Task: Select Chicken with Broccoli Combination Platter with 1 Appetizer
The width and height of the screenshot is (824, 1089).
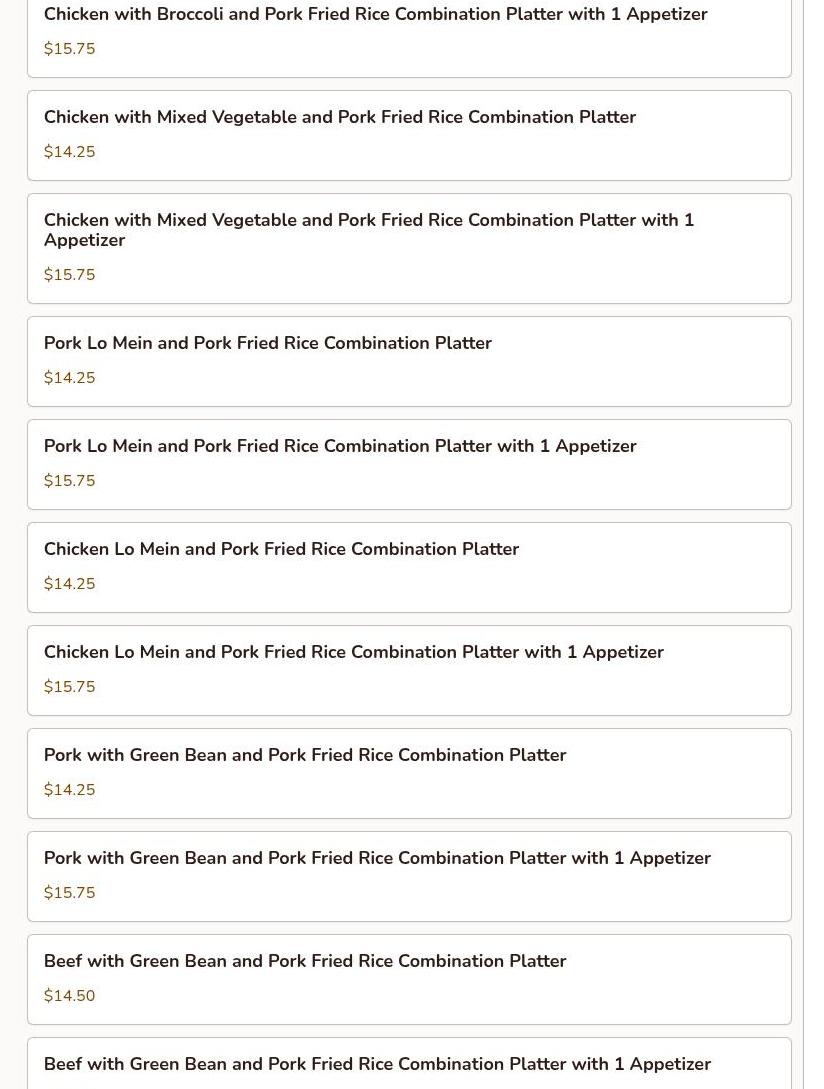Action: [375, 15]
